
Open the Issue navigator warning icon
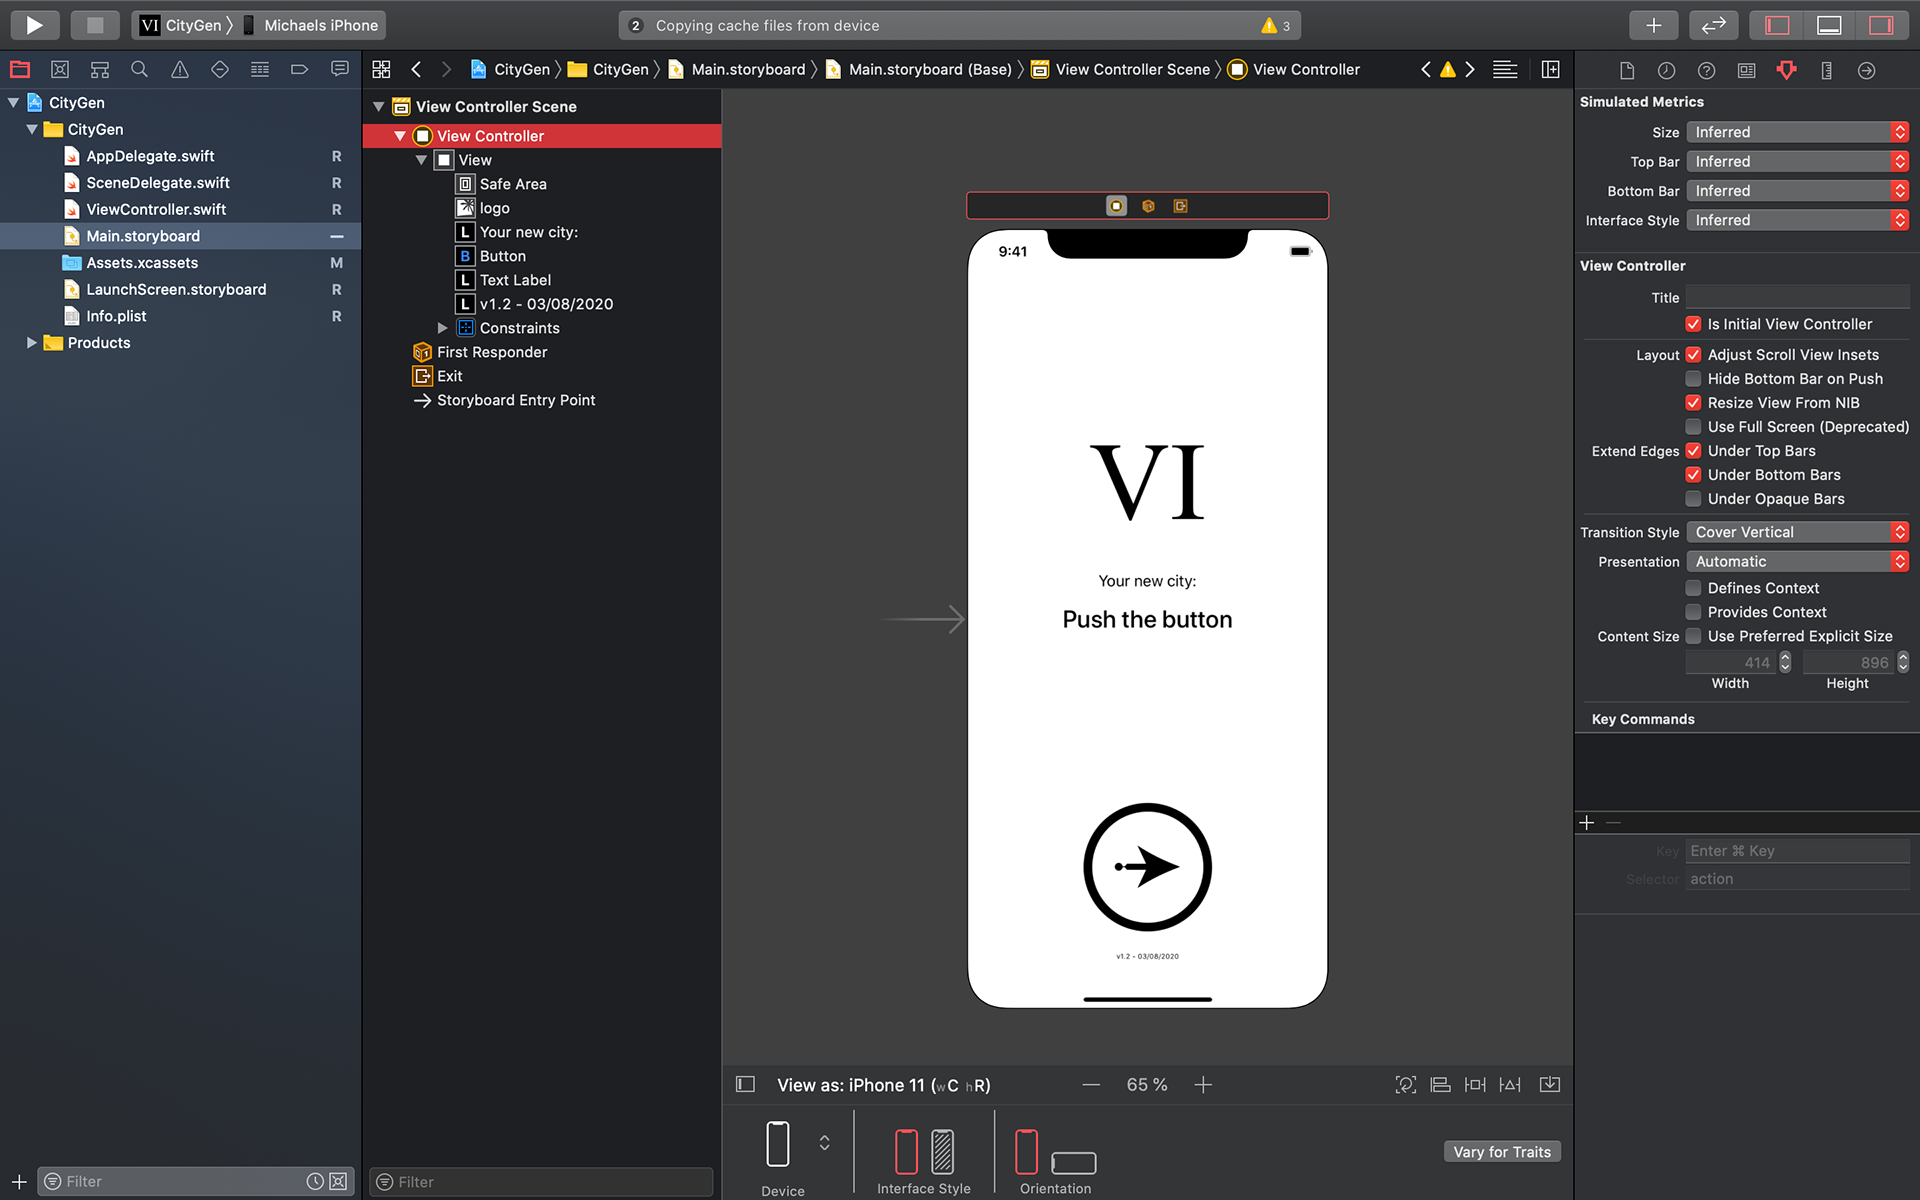180,69
